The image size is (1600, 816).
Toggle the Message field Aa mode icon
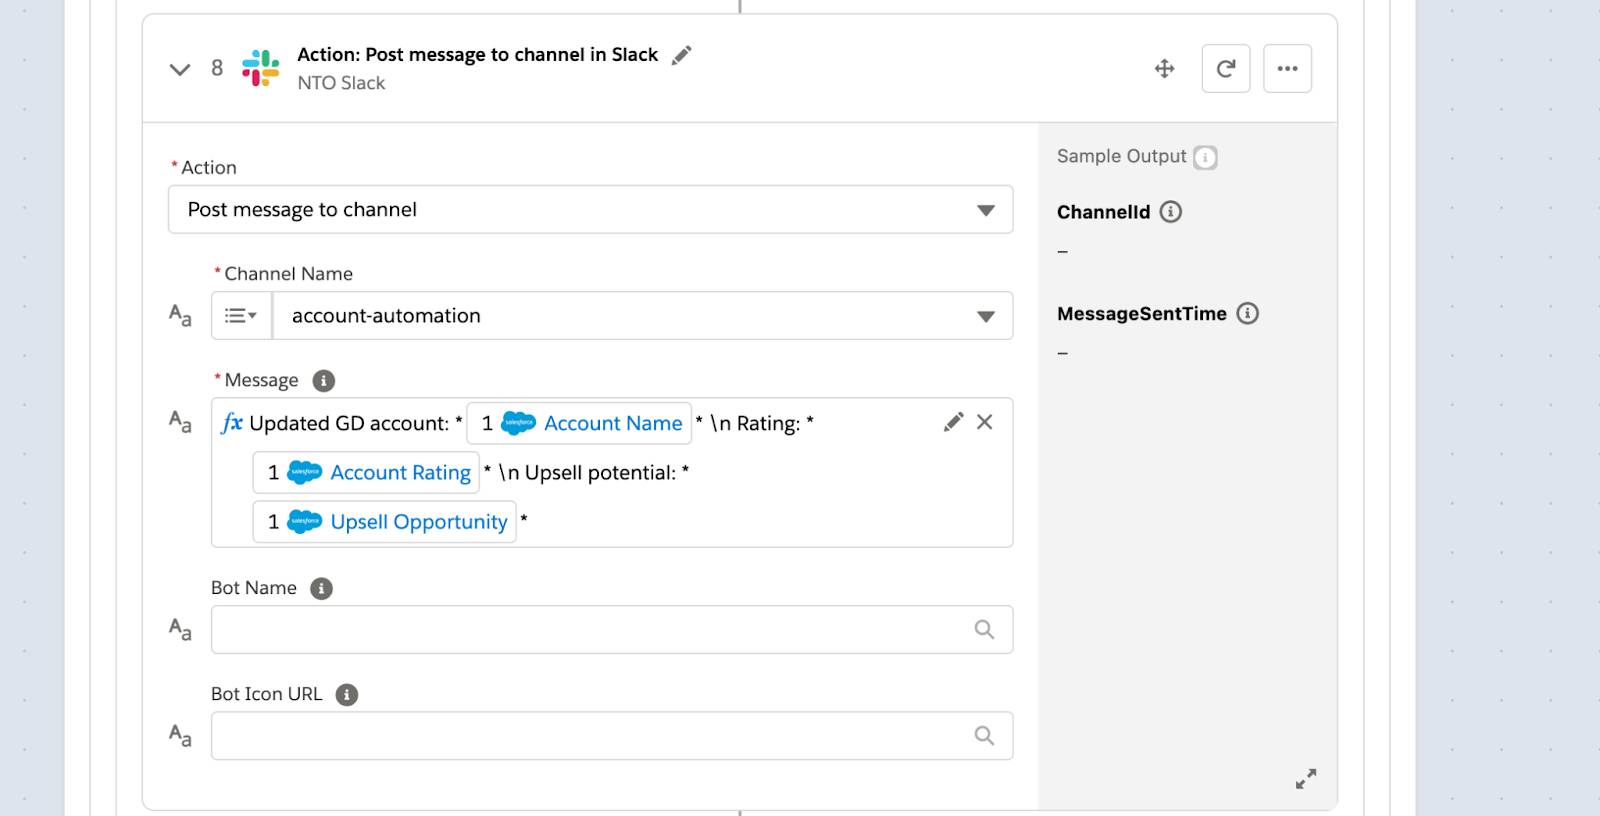pyautogui.click(x=180, y=422)
